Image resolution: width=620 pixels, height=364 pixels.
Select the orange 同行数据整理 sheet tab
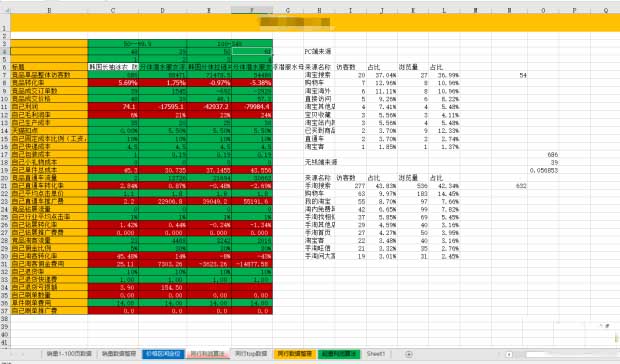point(294,354)
